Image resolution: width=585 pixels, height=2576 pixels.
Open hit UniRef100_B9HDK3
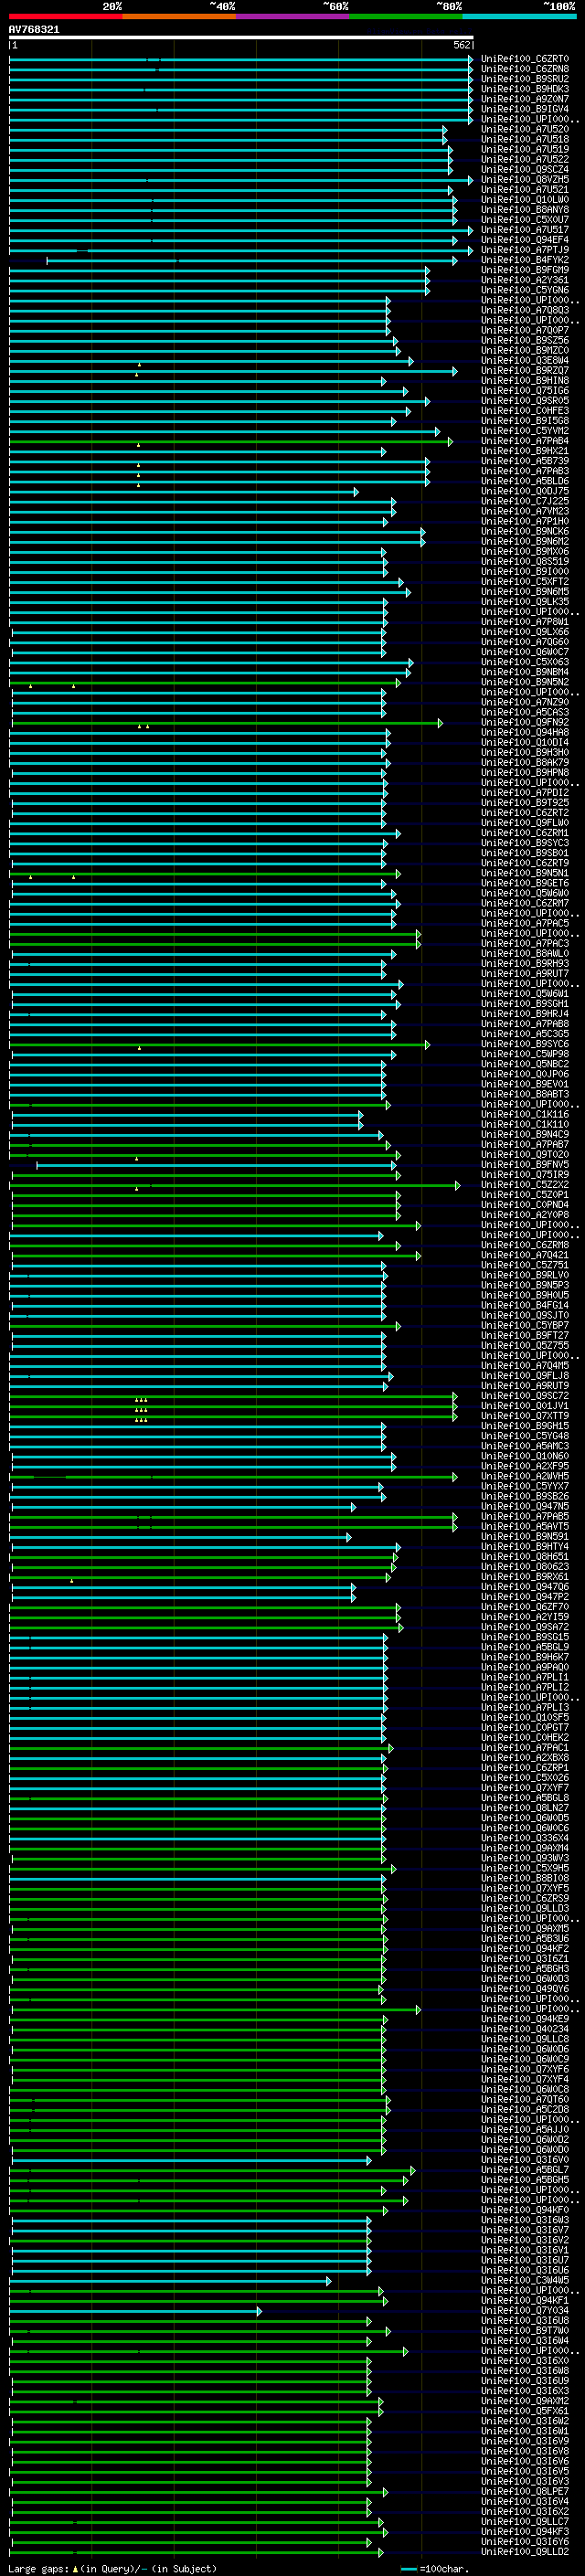click(x=525, y=89)
